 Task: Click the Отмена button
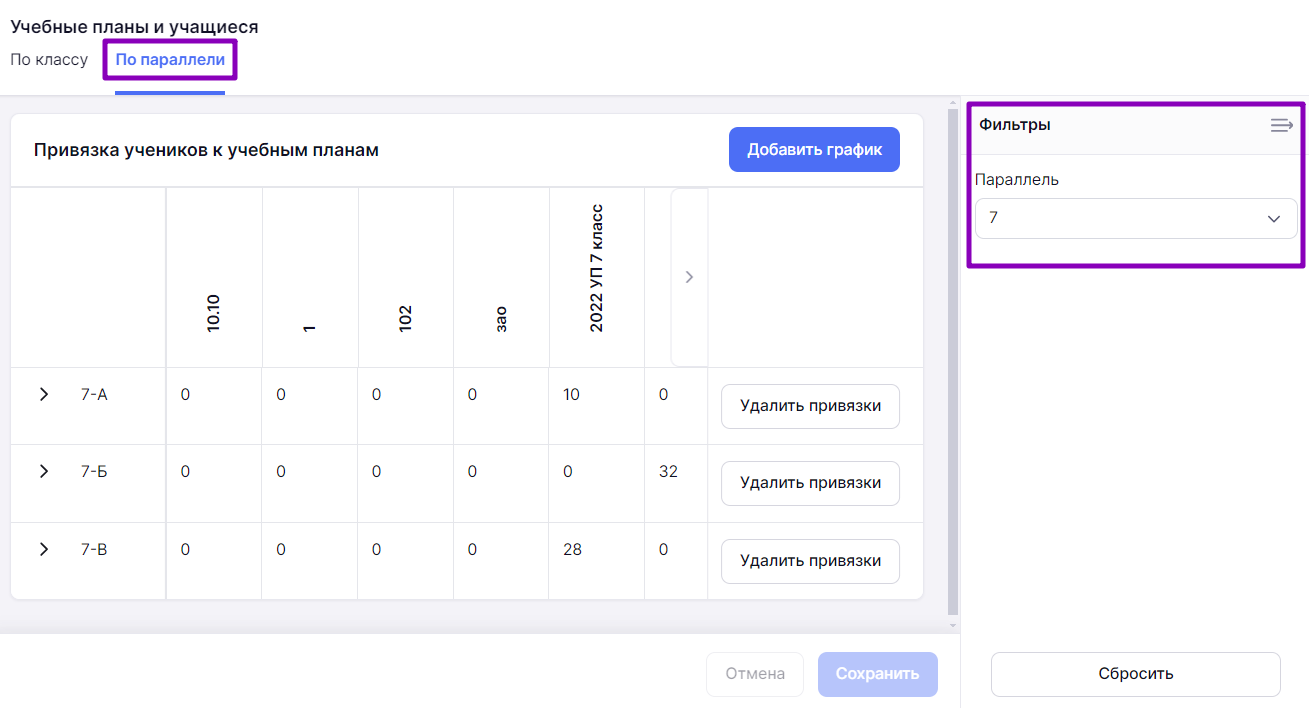[755, 674]
